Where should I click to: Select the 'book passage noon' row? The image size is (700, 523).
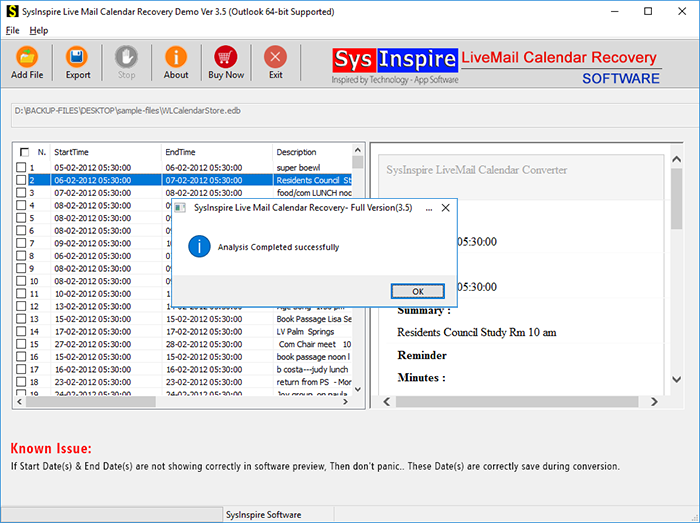click(183, 357)
